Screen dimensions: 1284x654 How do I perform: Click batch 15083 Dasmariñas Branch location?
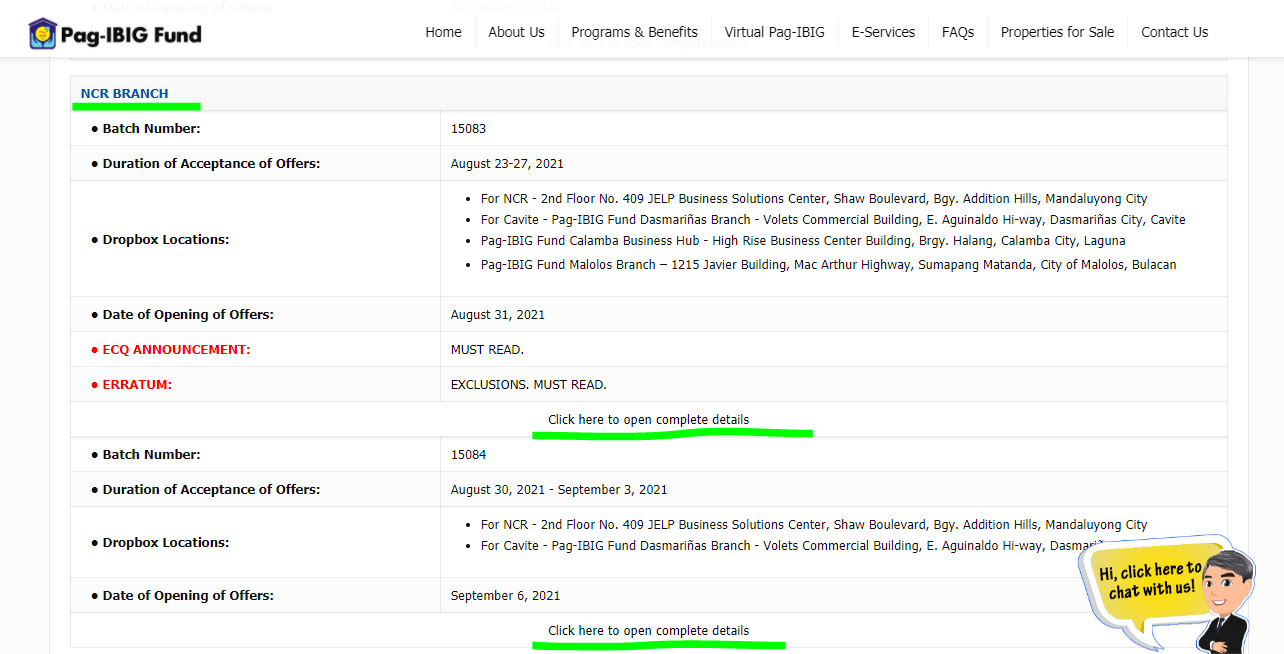[833, 220]
